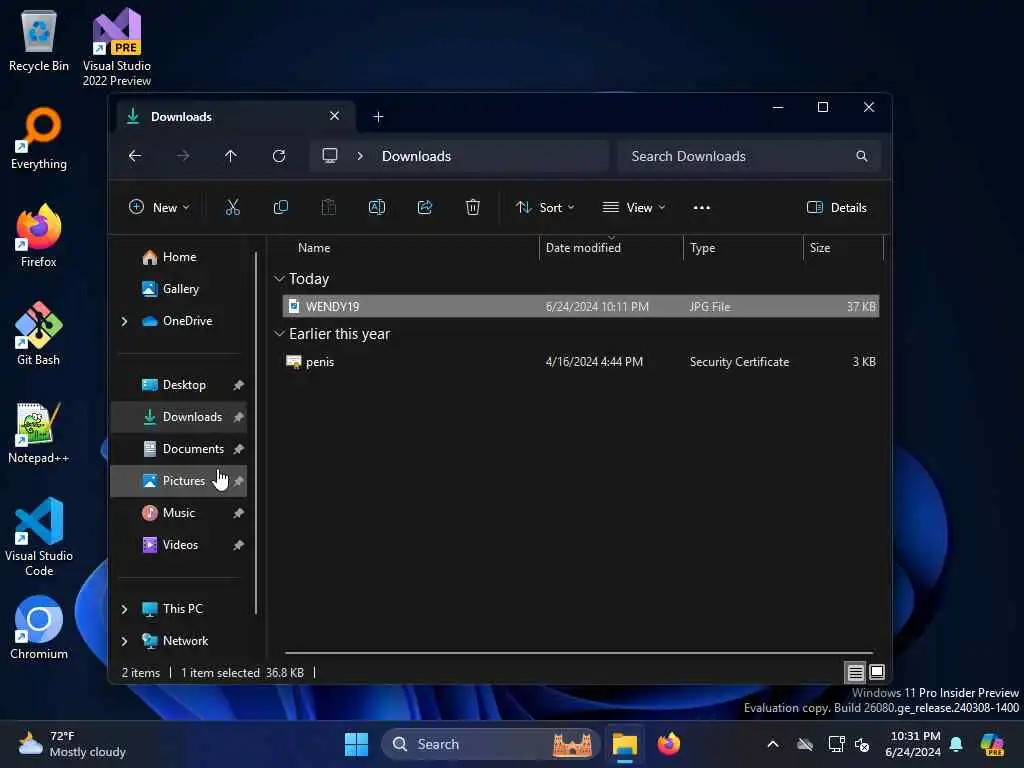Select Music in navigation pane
The width and height of the screenshot is (1024, 768).
(179, 513)
